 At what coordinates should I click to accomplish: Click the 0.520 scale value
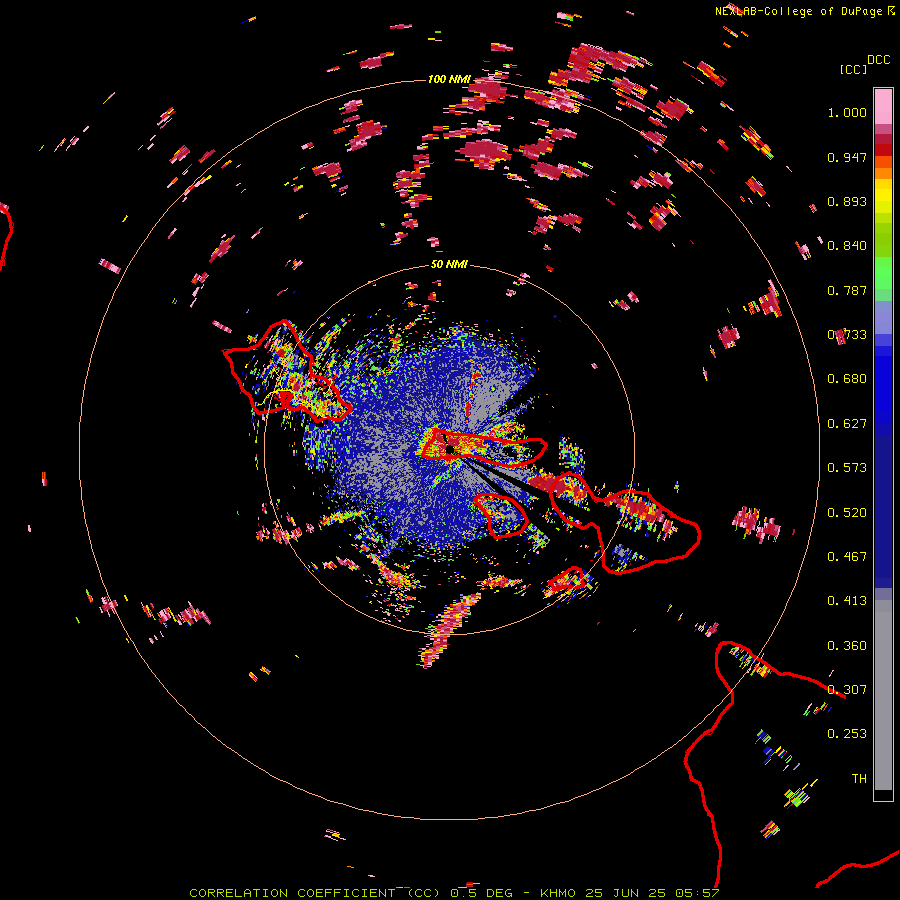[x=847, y=513]
